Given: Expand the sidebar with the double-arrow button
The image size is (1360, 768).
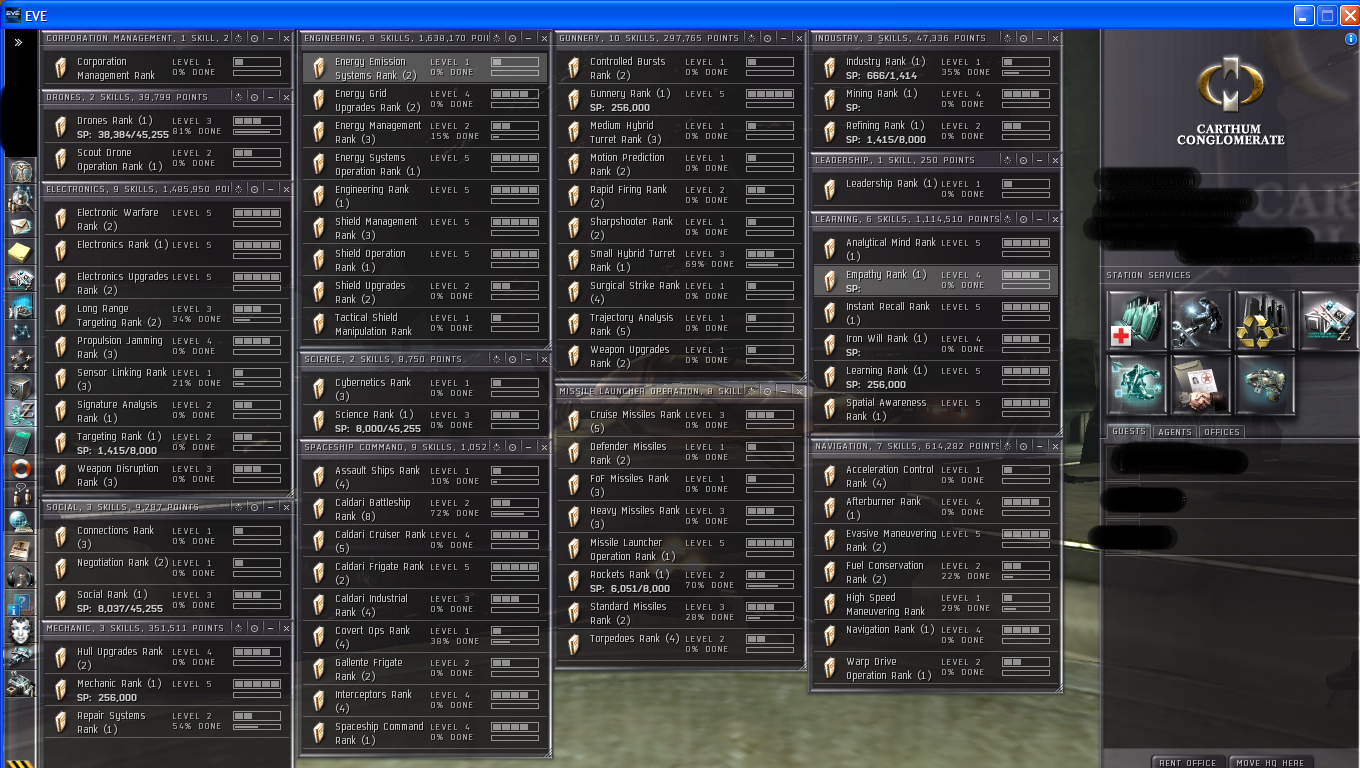Looking at the screenshot, I should 18,43.
